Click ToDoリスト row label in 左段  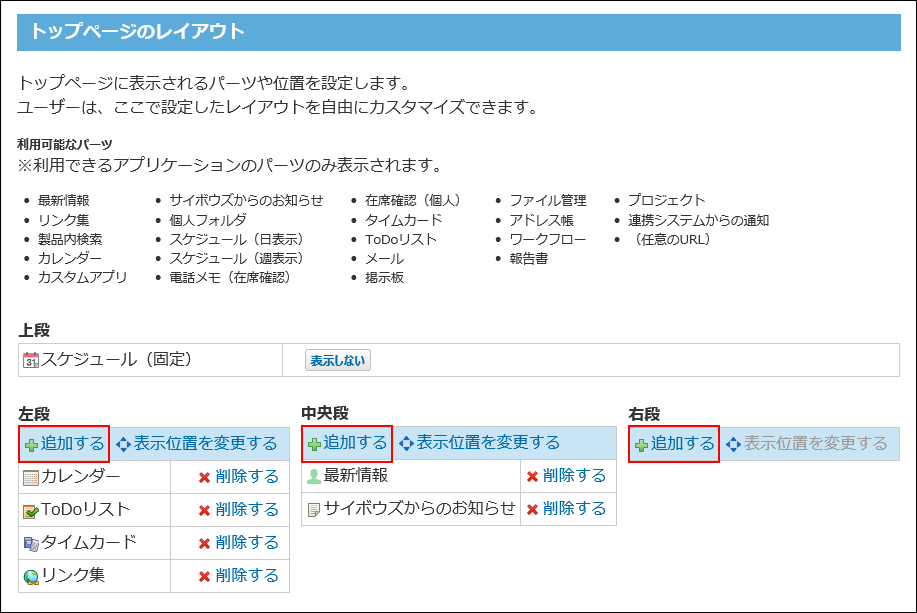[x=85, y=509]
